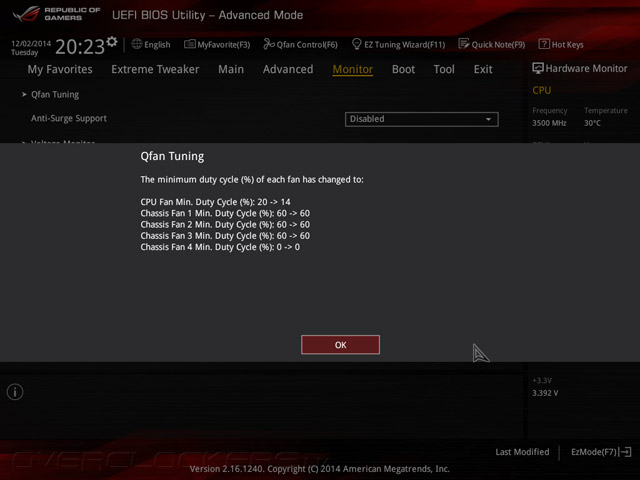
Task: Click the settings gear next to the clock
Action: tap(112, 42)
